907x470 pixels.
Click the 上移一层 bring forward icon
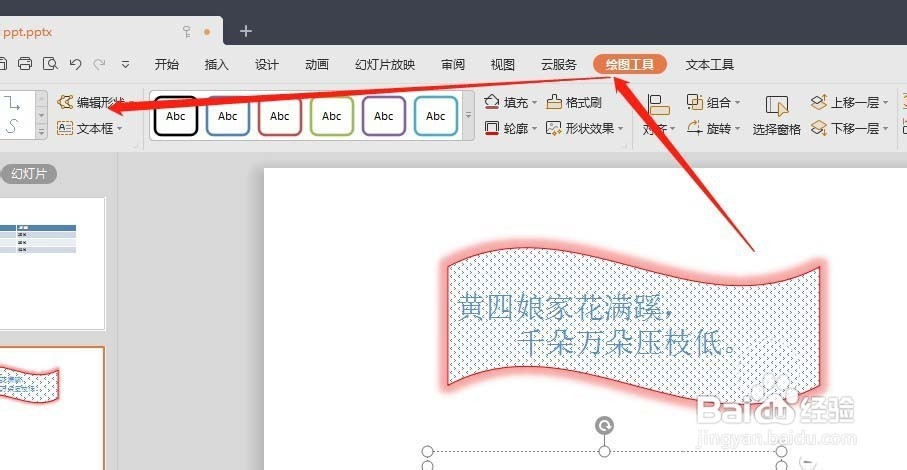(818, 102)
